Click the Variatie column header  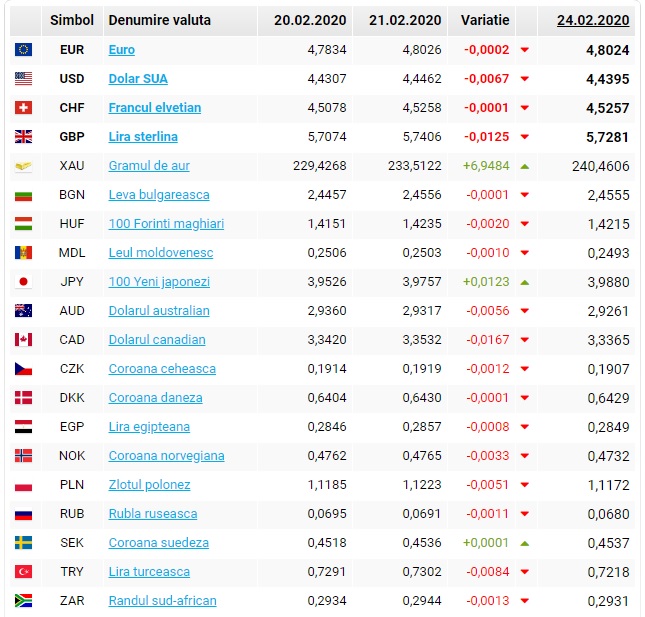pyautogui.click(x=485, y=20)
